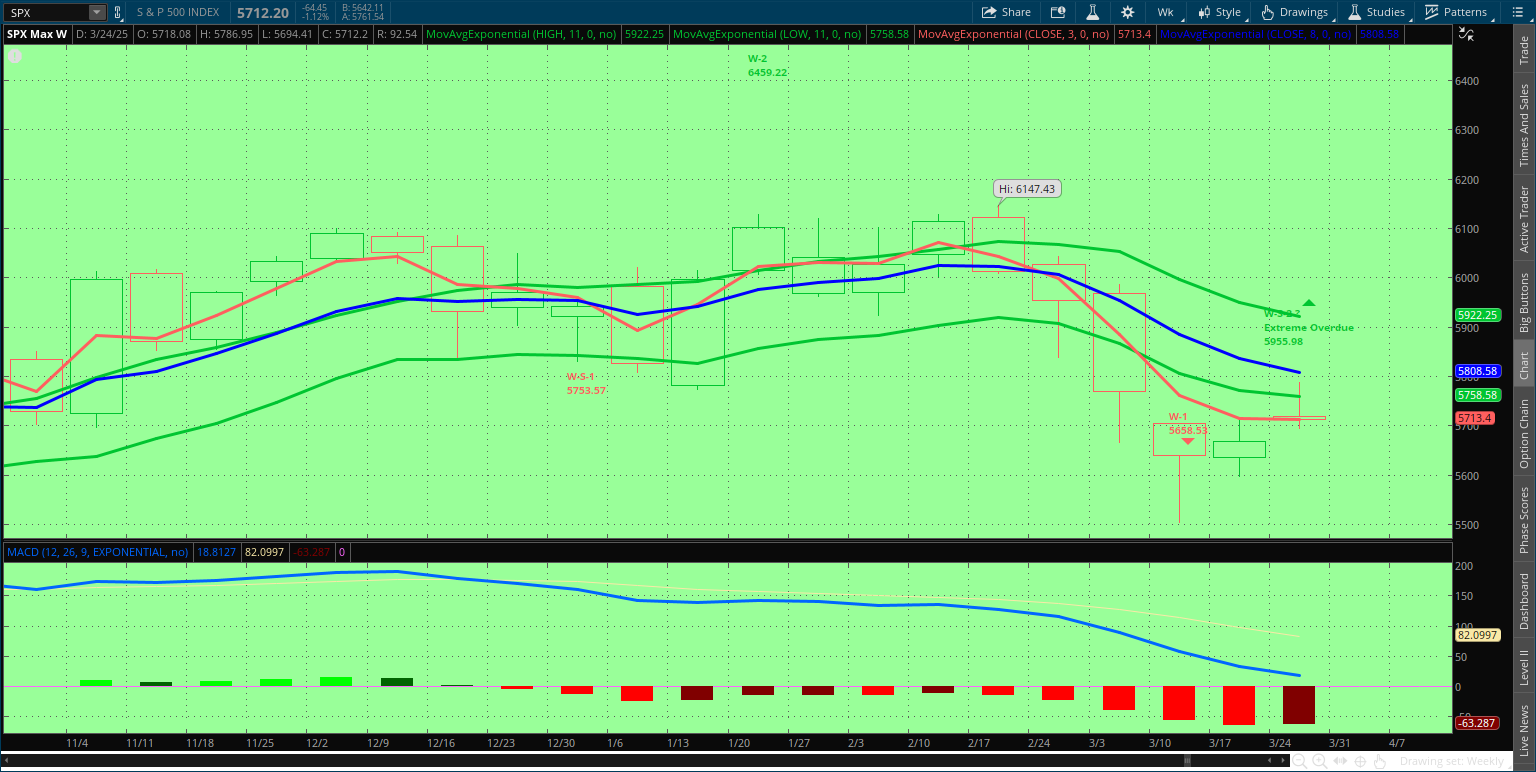Open the SPX symbol dropdown arrow
Screen dimensions: 1536x772
click(96, 12)
